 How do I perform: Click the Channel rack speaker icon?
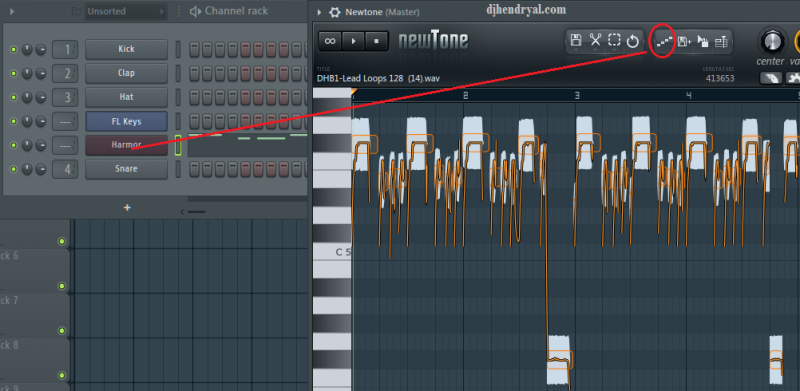195,11
